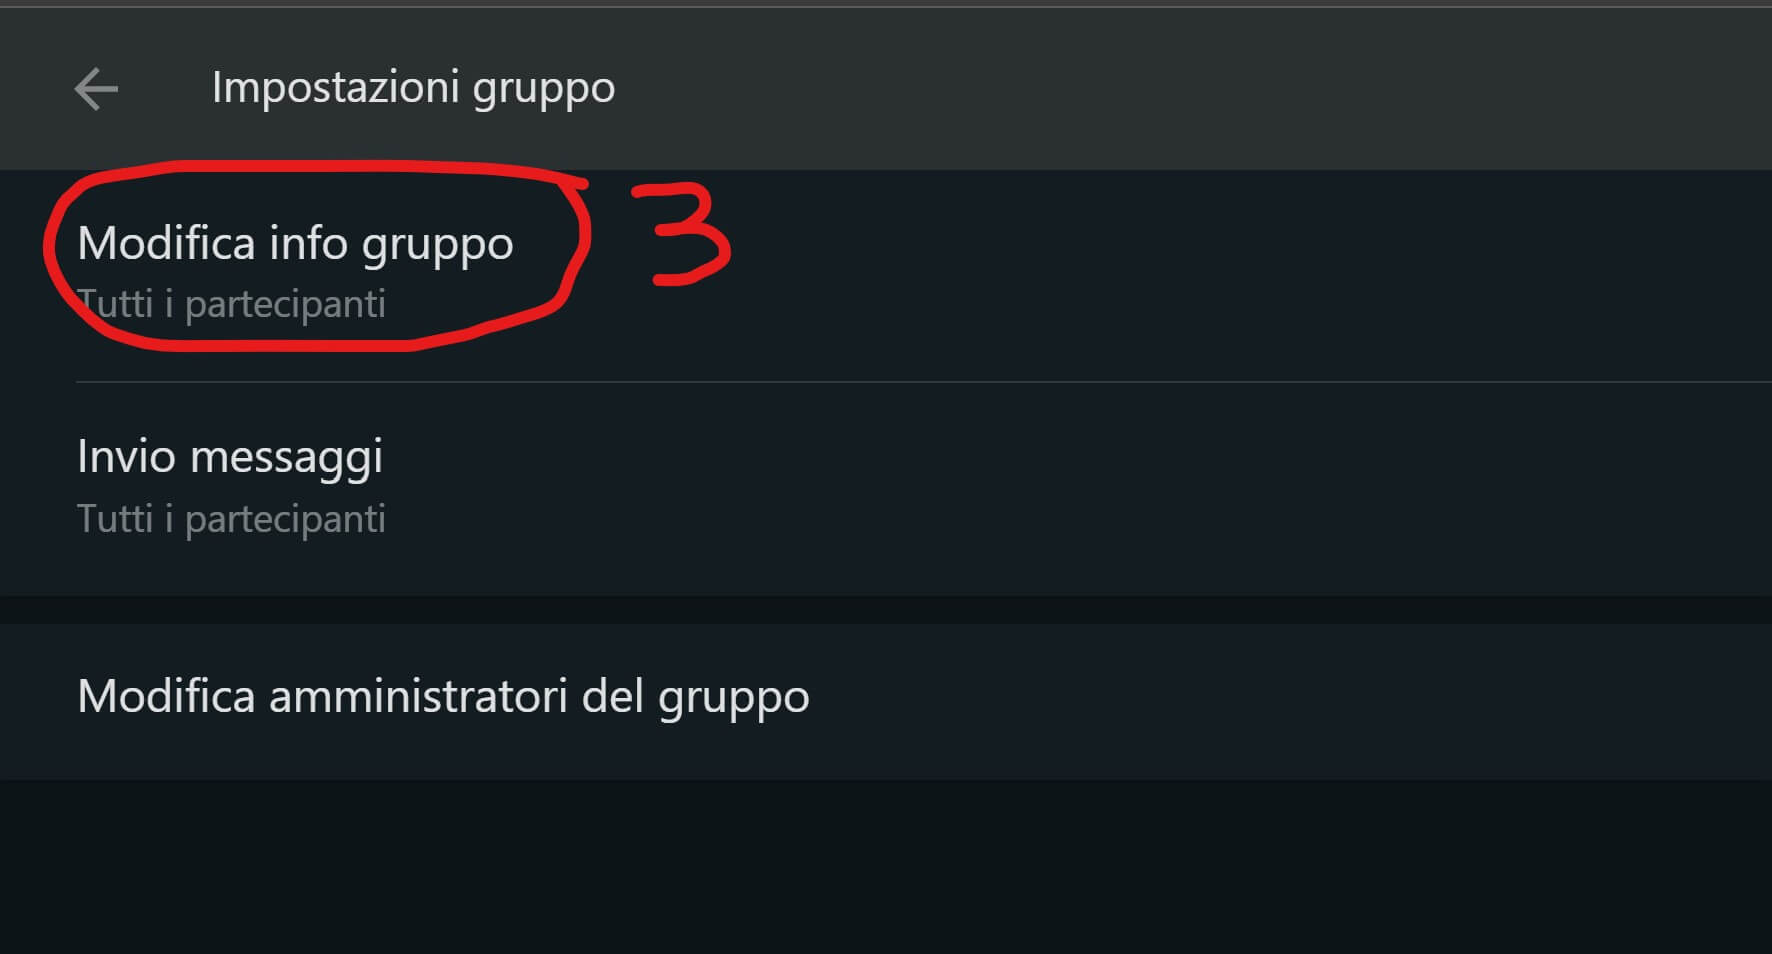The width and height of the screenshot is (1772, 954).
Task: Click the word messaggi in Invio messaggi
Action: tap(287, 459)
